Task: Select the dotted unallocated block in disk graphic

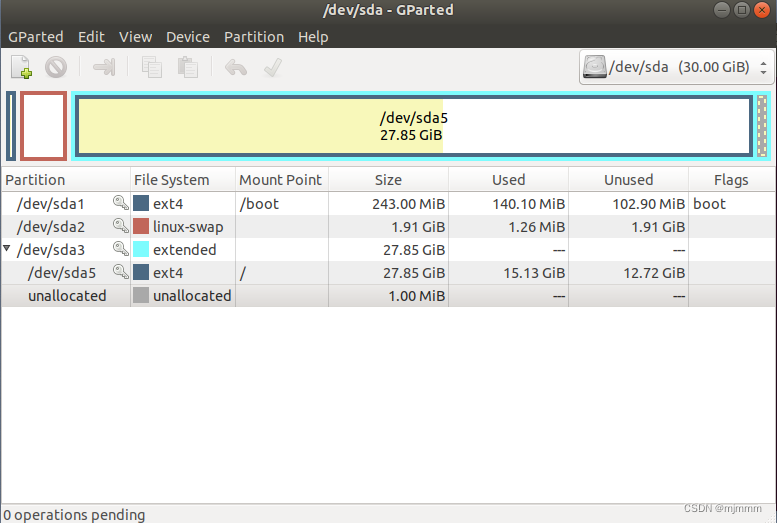Action: point(762,126)
